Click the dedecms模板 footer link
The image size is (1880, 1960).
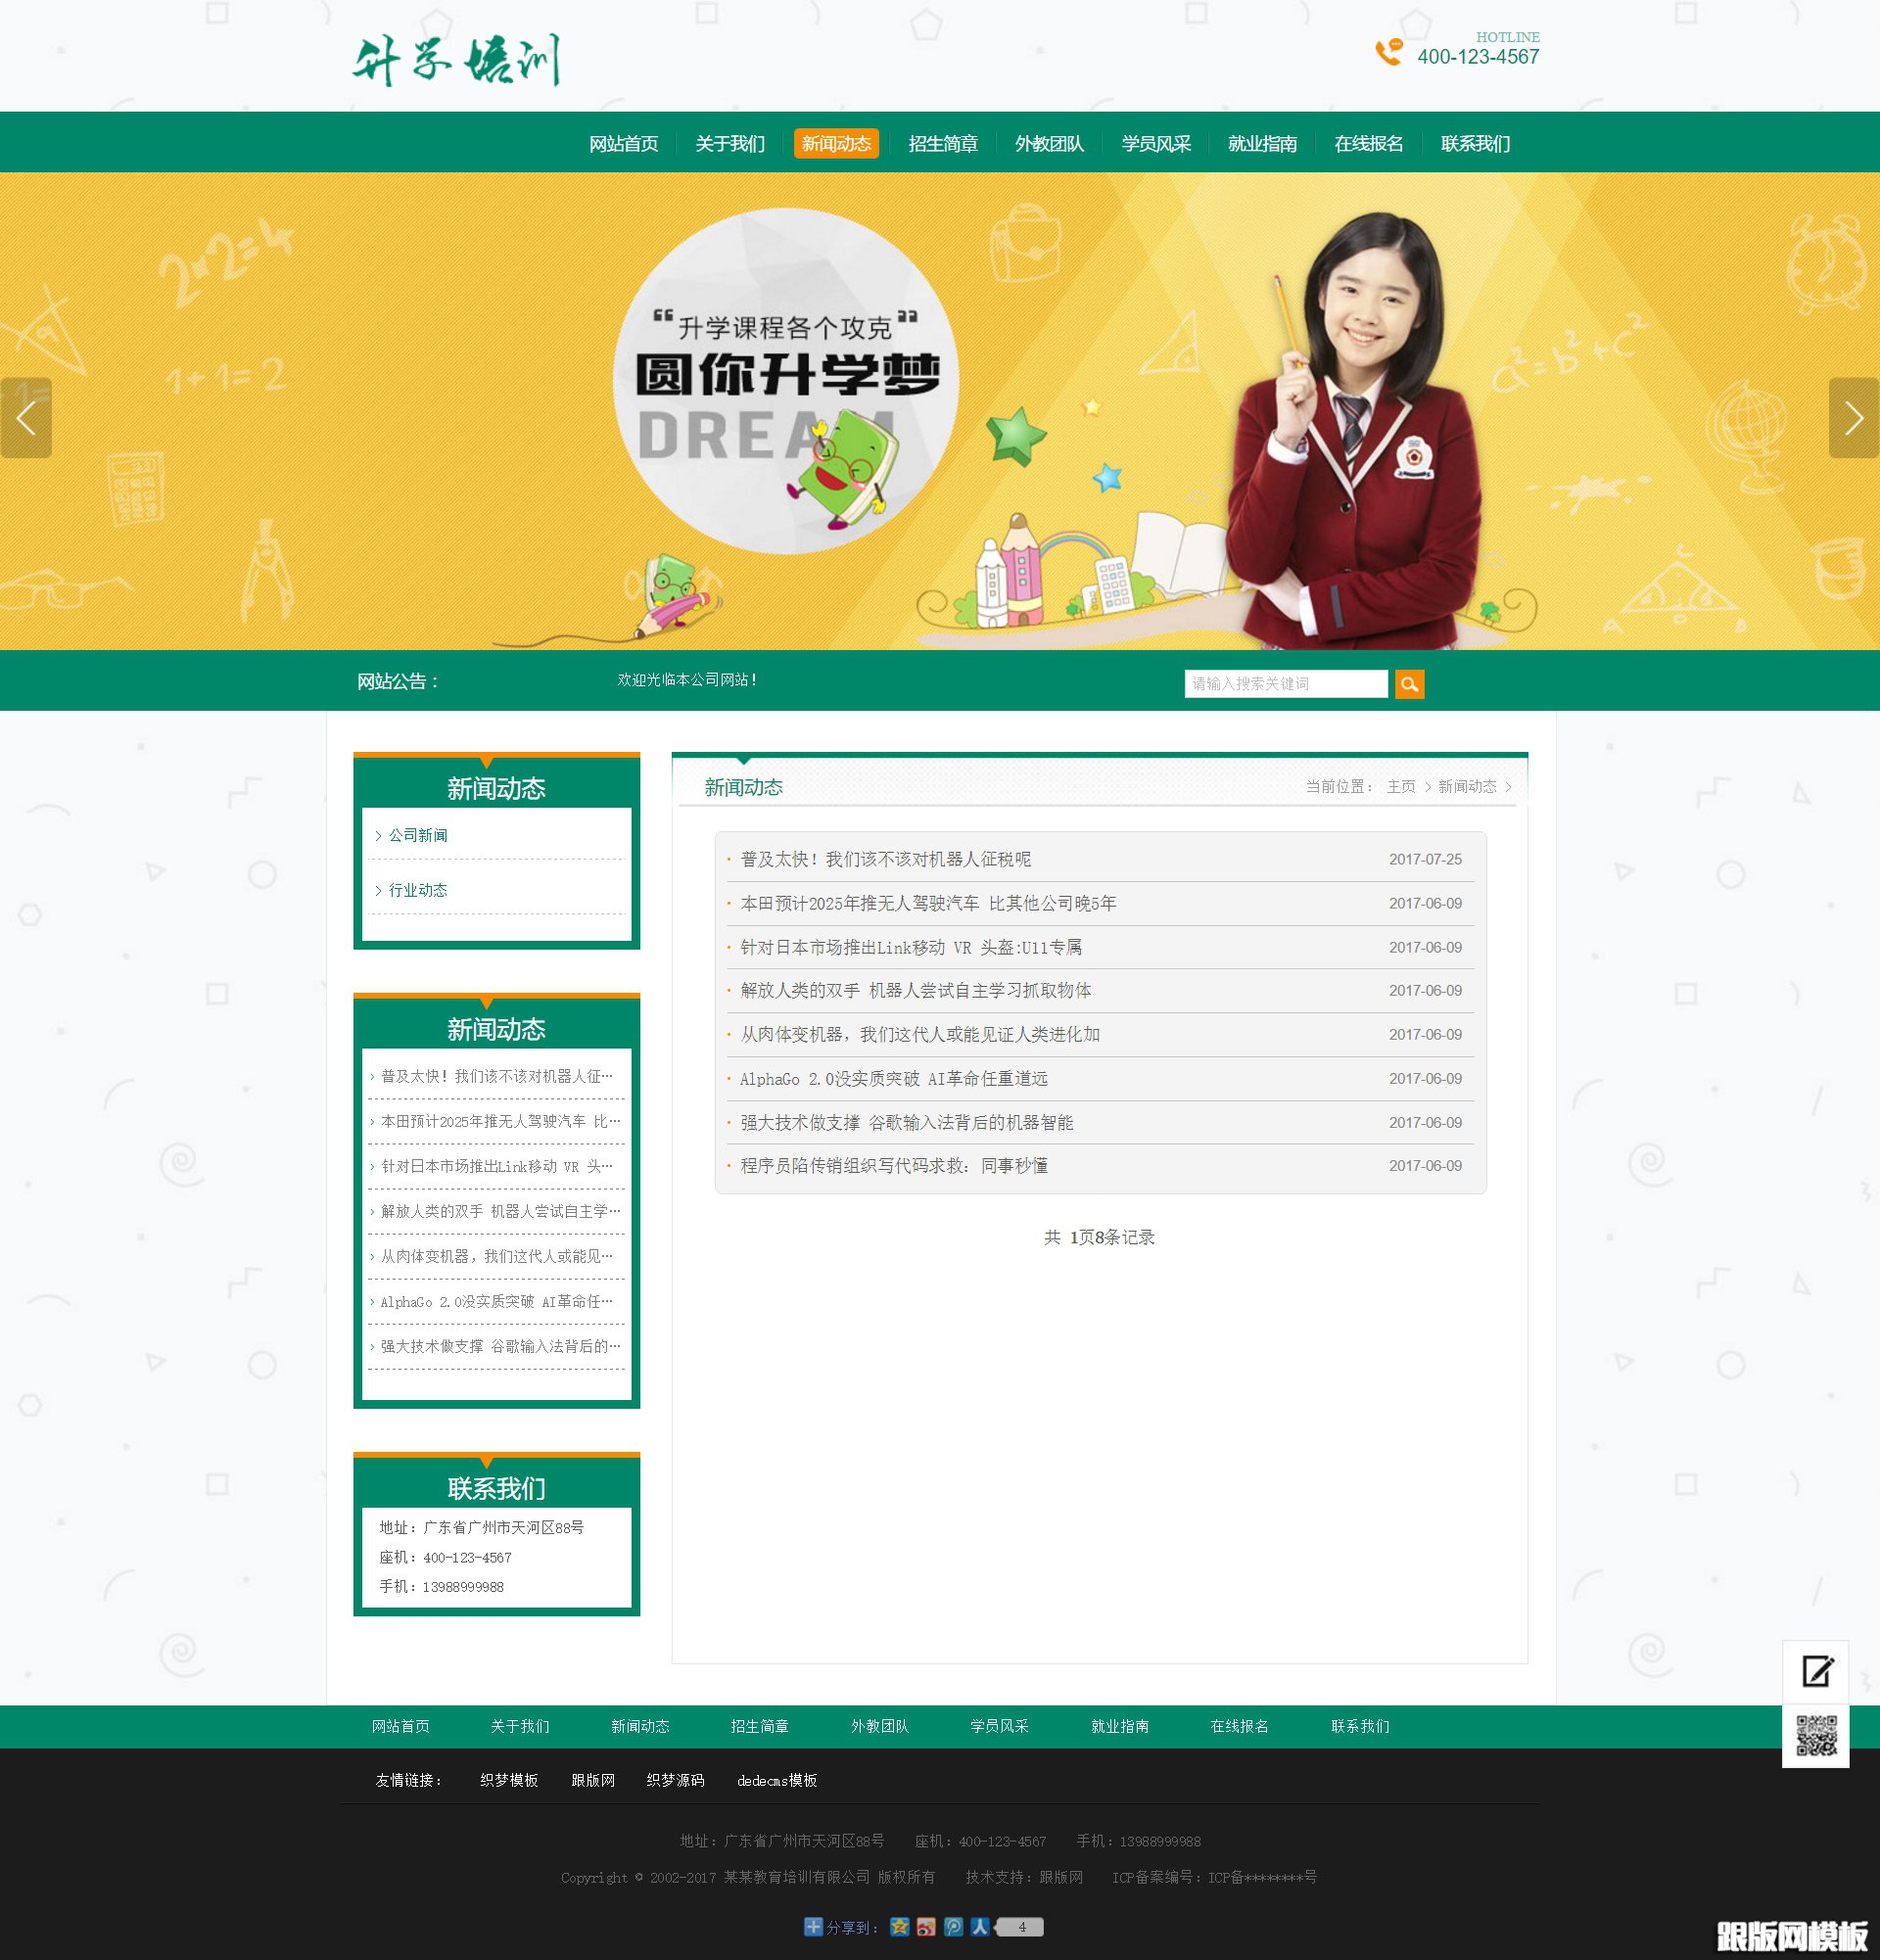[x=778, y=1780]
